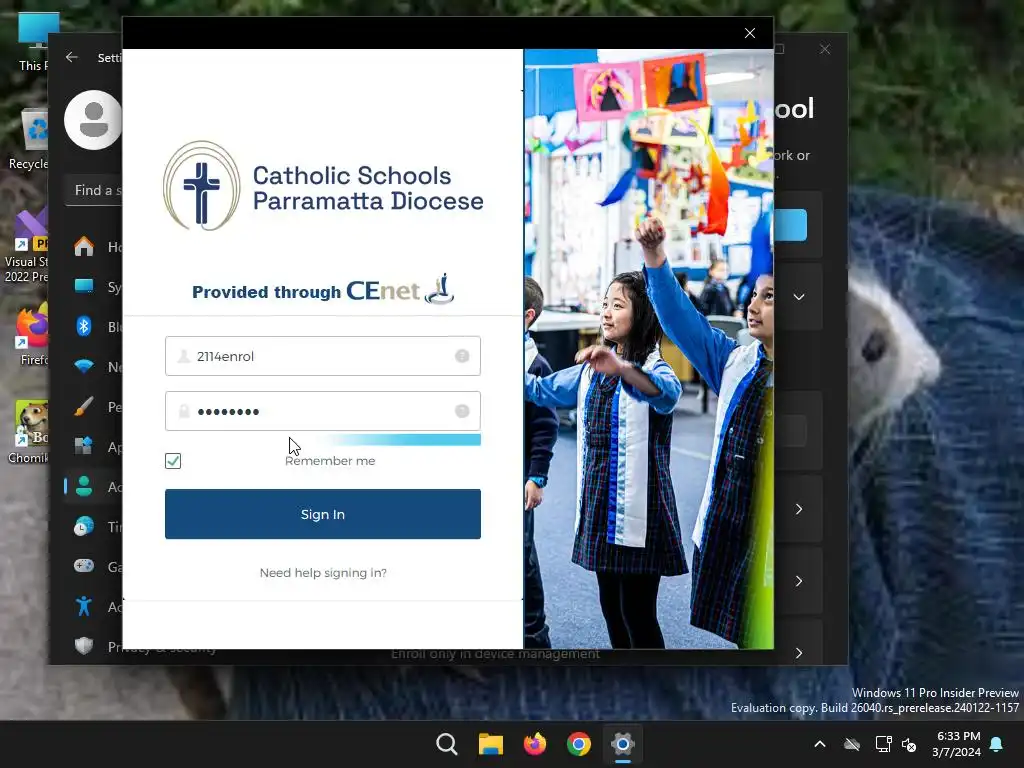Select the Personalization brush icon in Settings

coord(84,407)
